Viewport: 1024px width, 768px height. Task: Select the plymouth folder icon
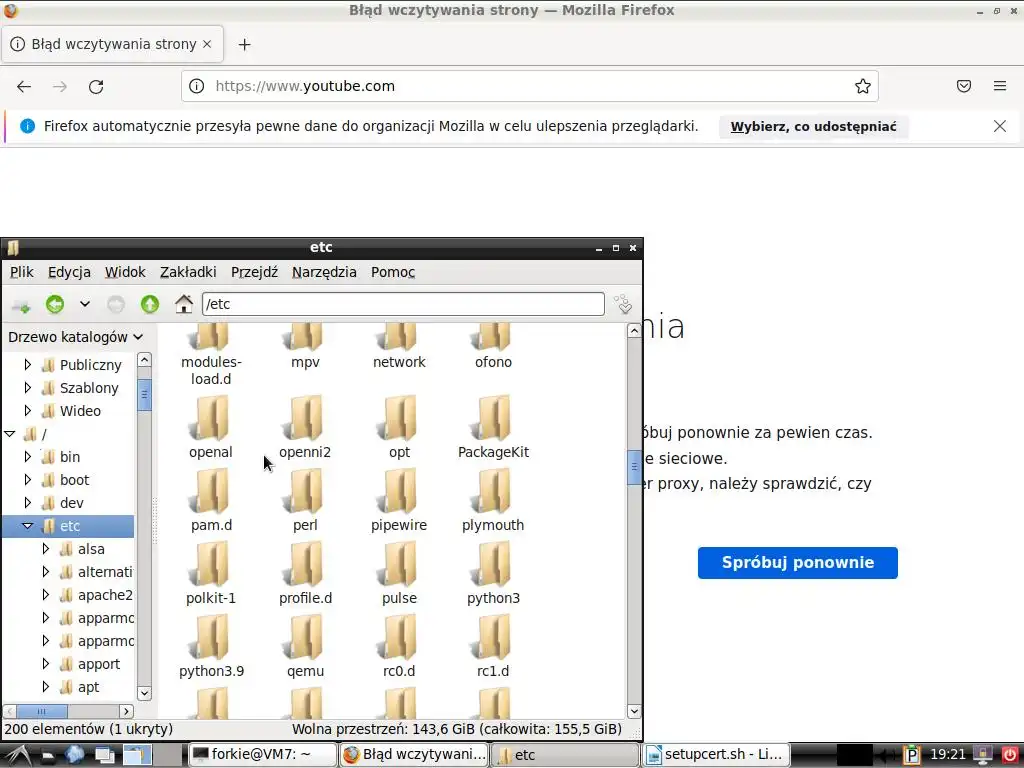493,491
